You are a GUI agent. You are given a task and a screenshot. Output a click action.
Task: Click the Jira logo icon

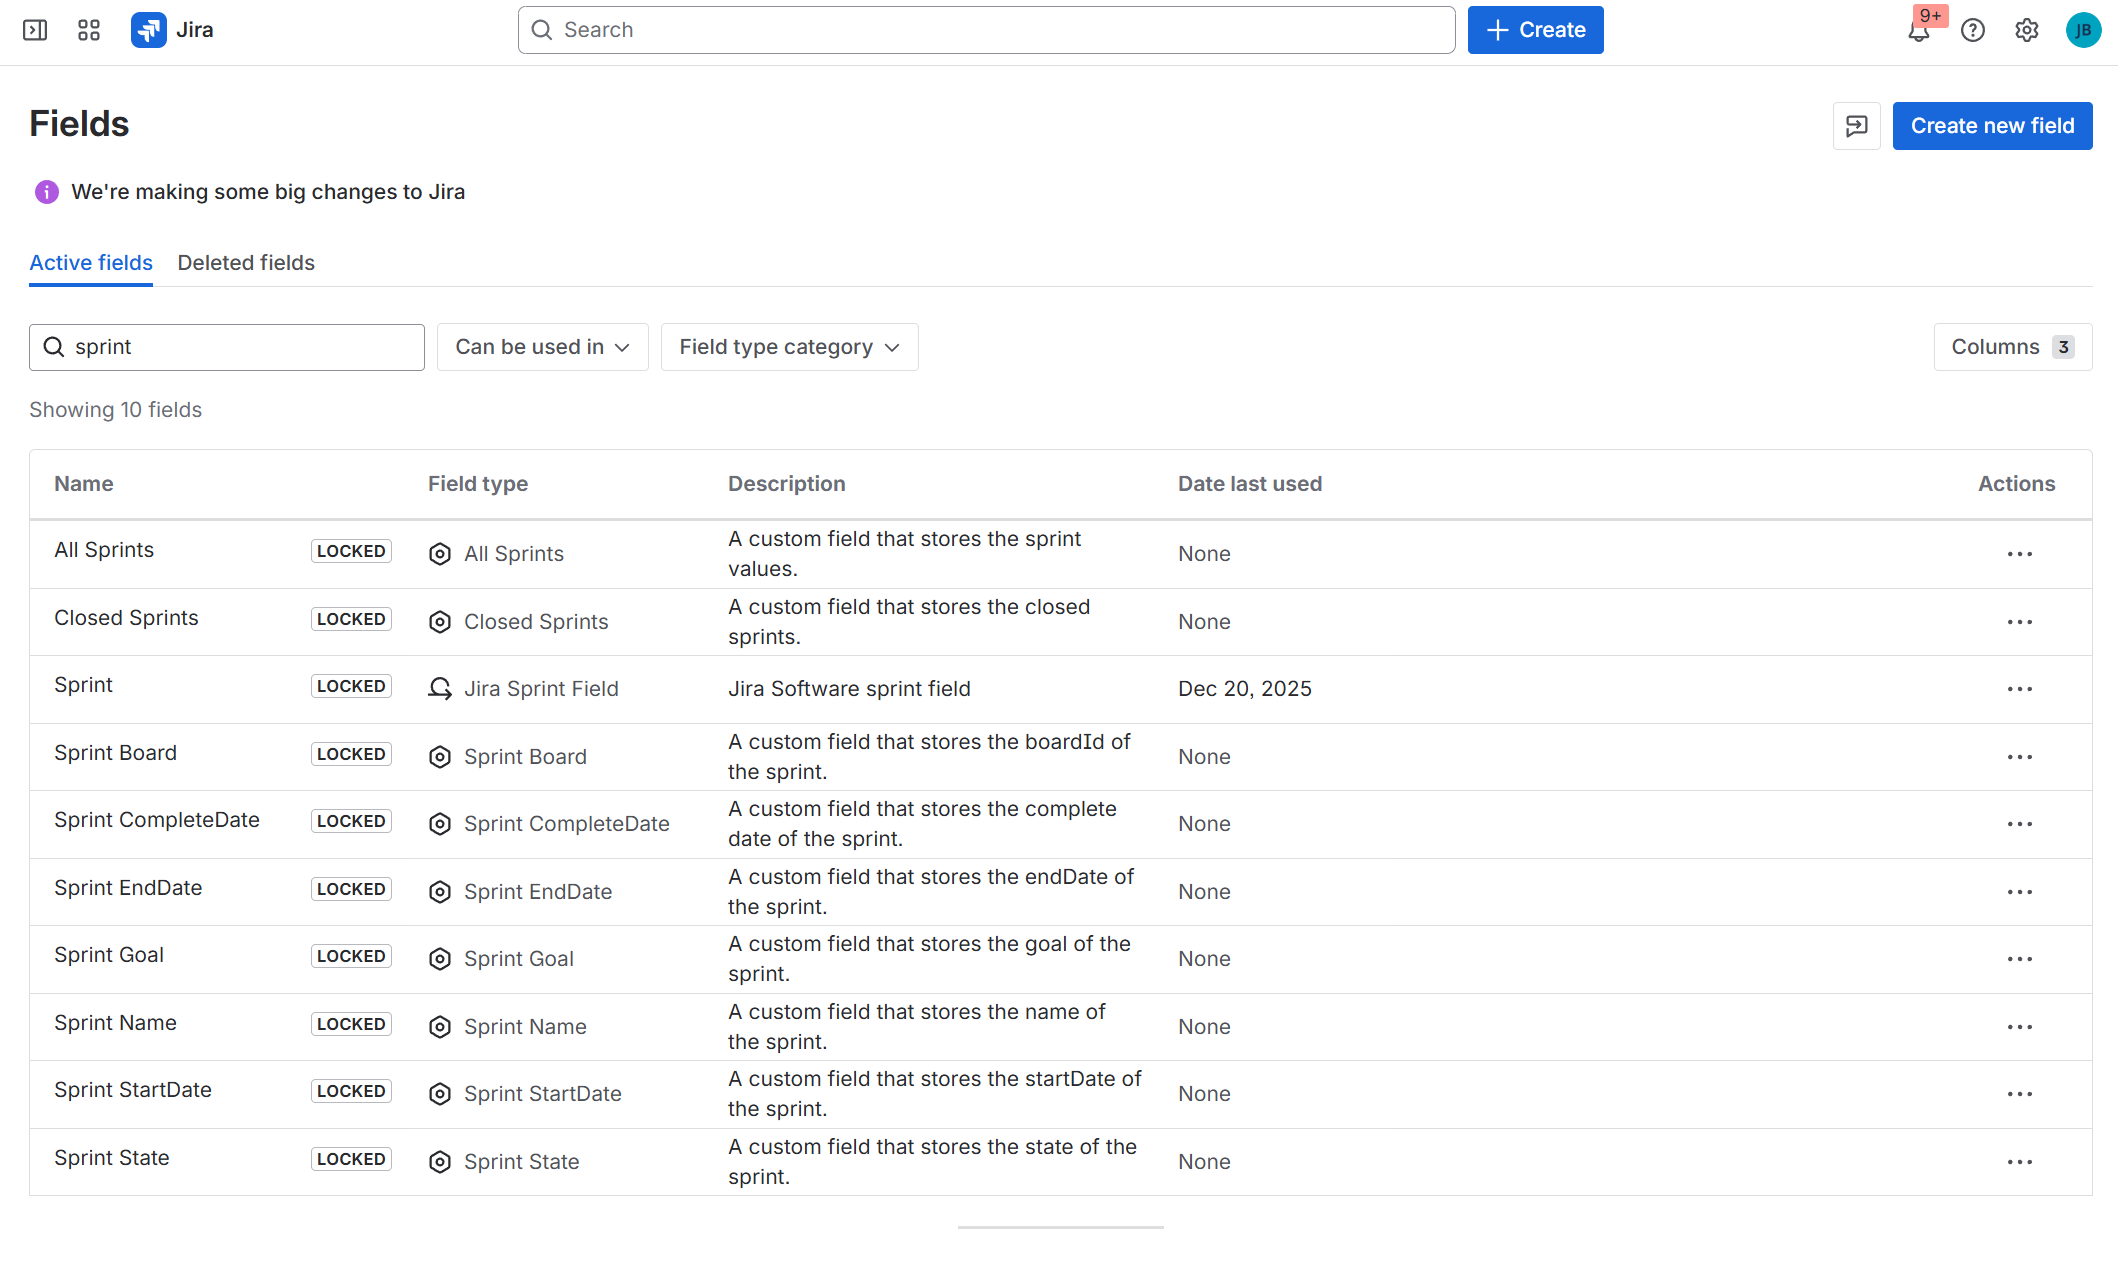coord(149,30)
